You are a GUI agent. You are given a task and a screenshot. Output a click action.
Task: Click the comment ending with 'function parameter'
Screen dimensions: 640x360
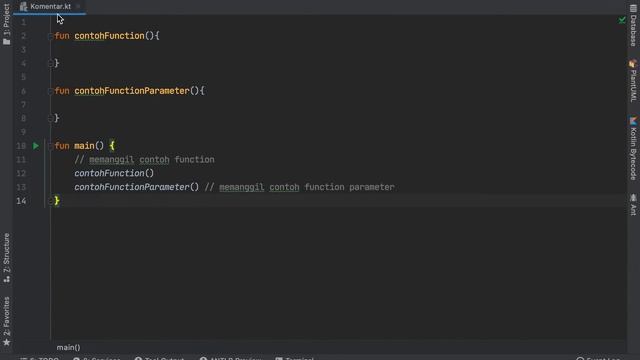click(300, 187)
